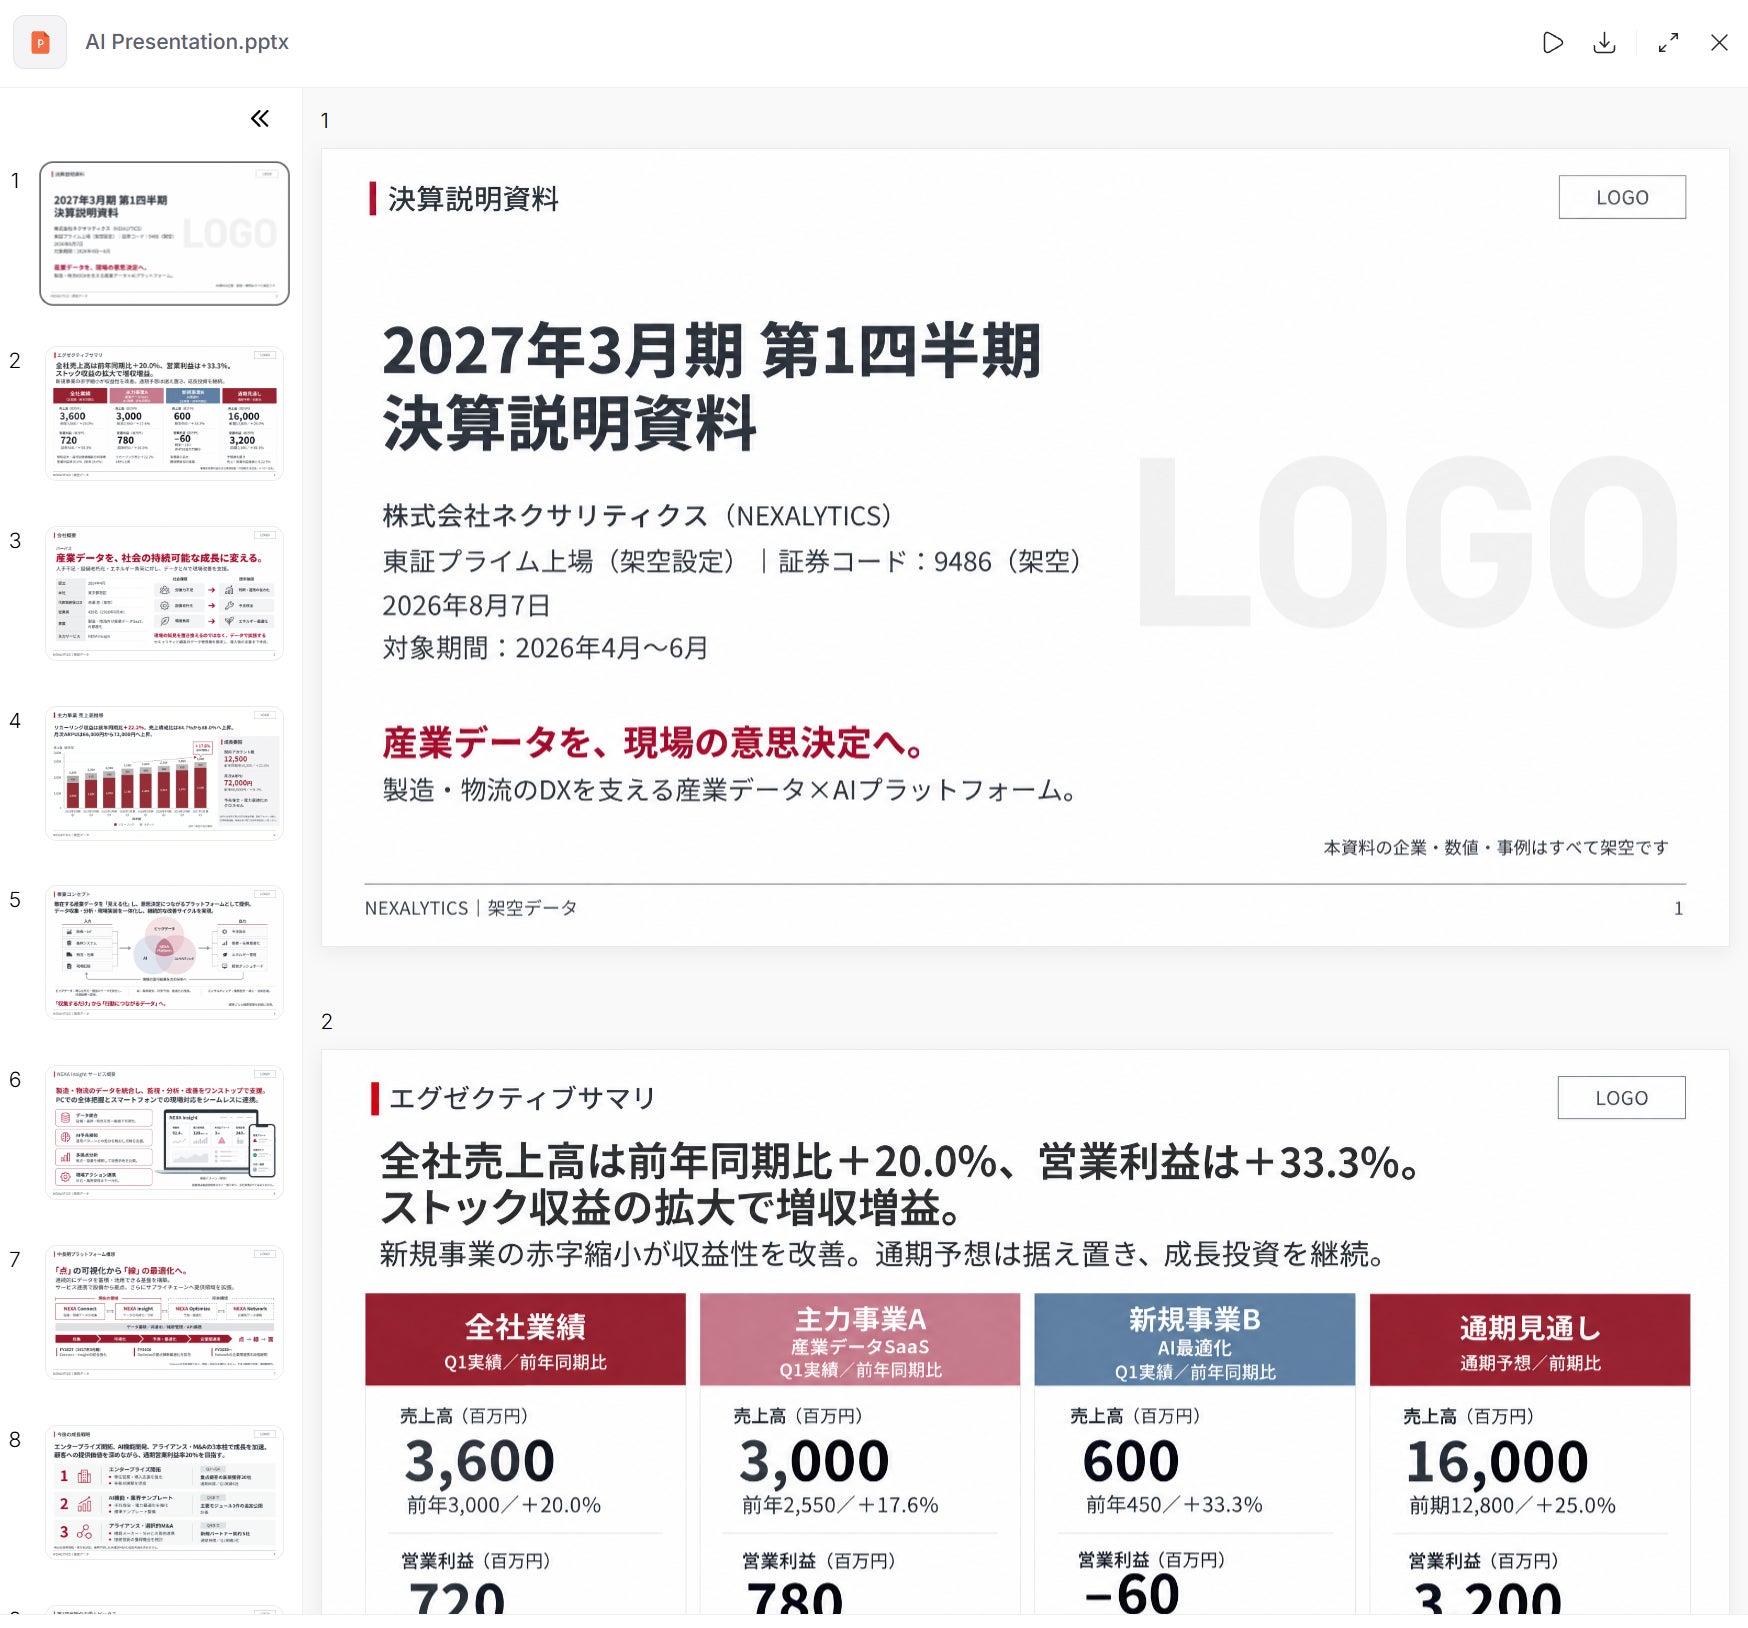Download the AI Presentation.pptx file
Screen dimensions: 1748x1628
tap(1604, 42)
